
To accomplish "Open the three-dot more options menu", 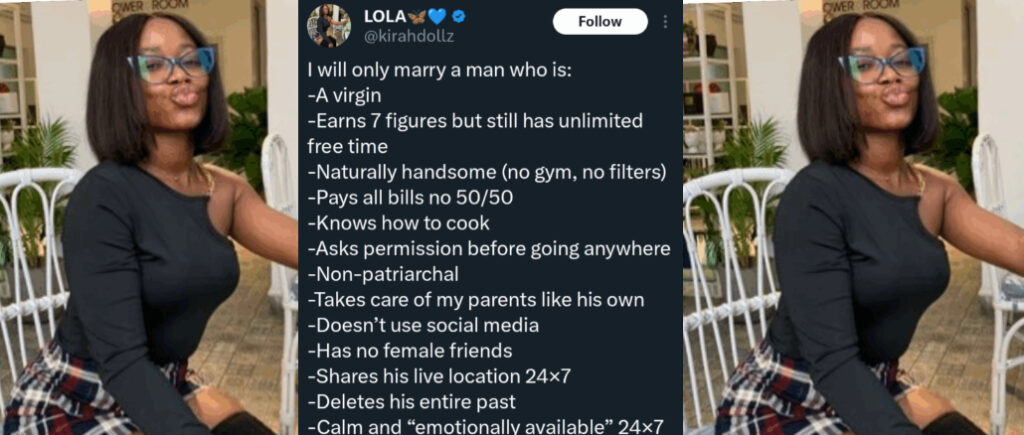I will [x=664, y=21].
